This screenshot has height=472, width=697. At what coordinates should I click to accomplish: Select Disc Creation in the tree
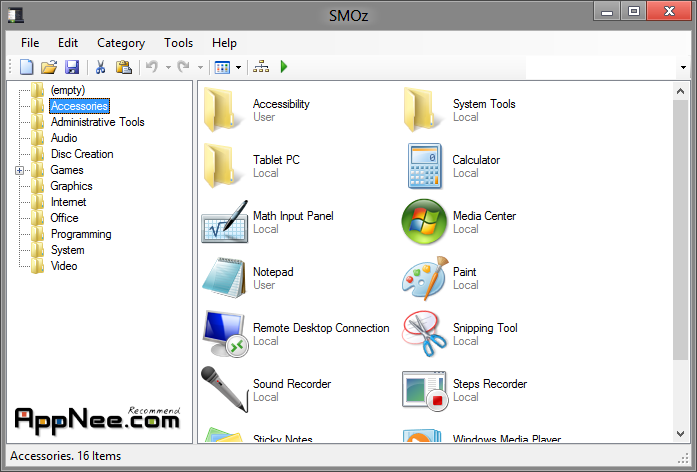(x=82, y=154)
